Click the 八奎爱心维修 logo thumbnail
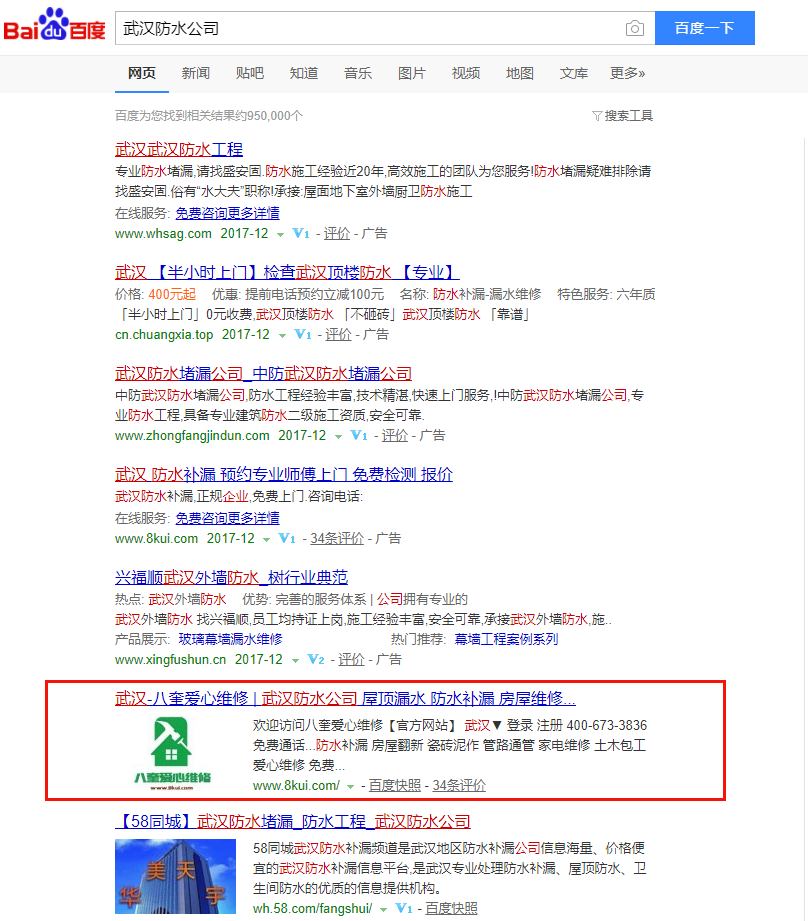 coord(171,754)
